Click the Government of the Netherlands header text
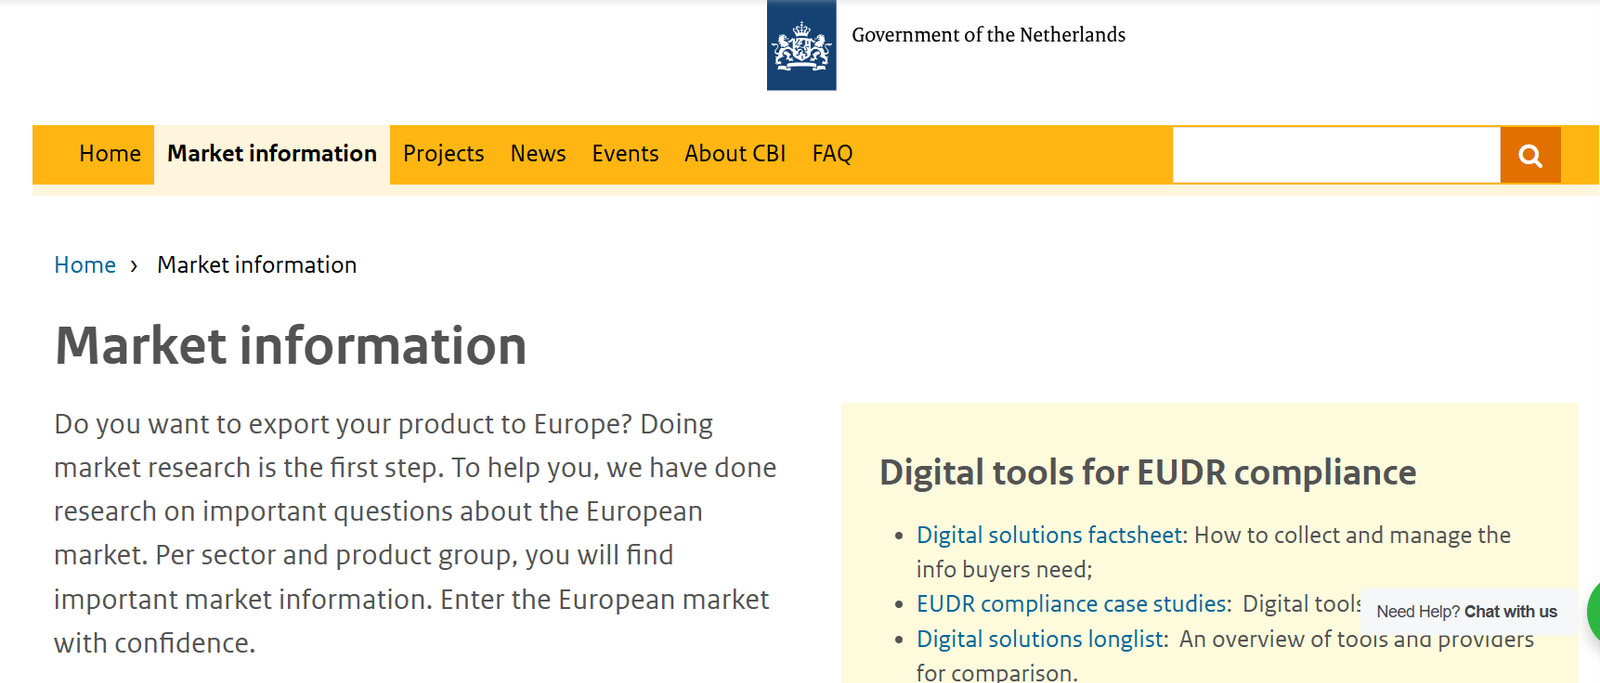 pyautogui.click(x=988, y=35)
